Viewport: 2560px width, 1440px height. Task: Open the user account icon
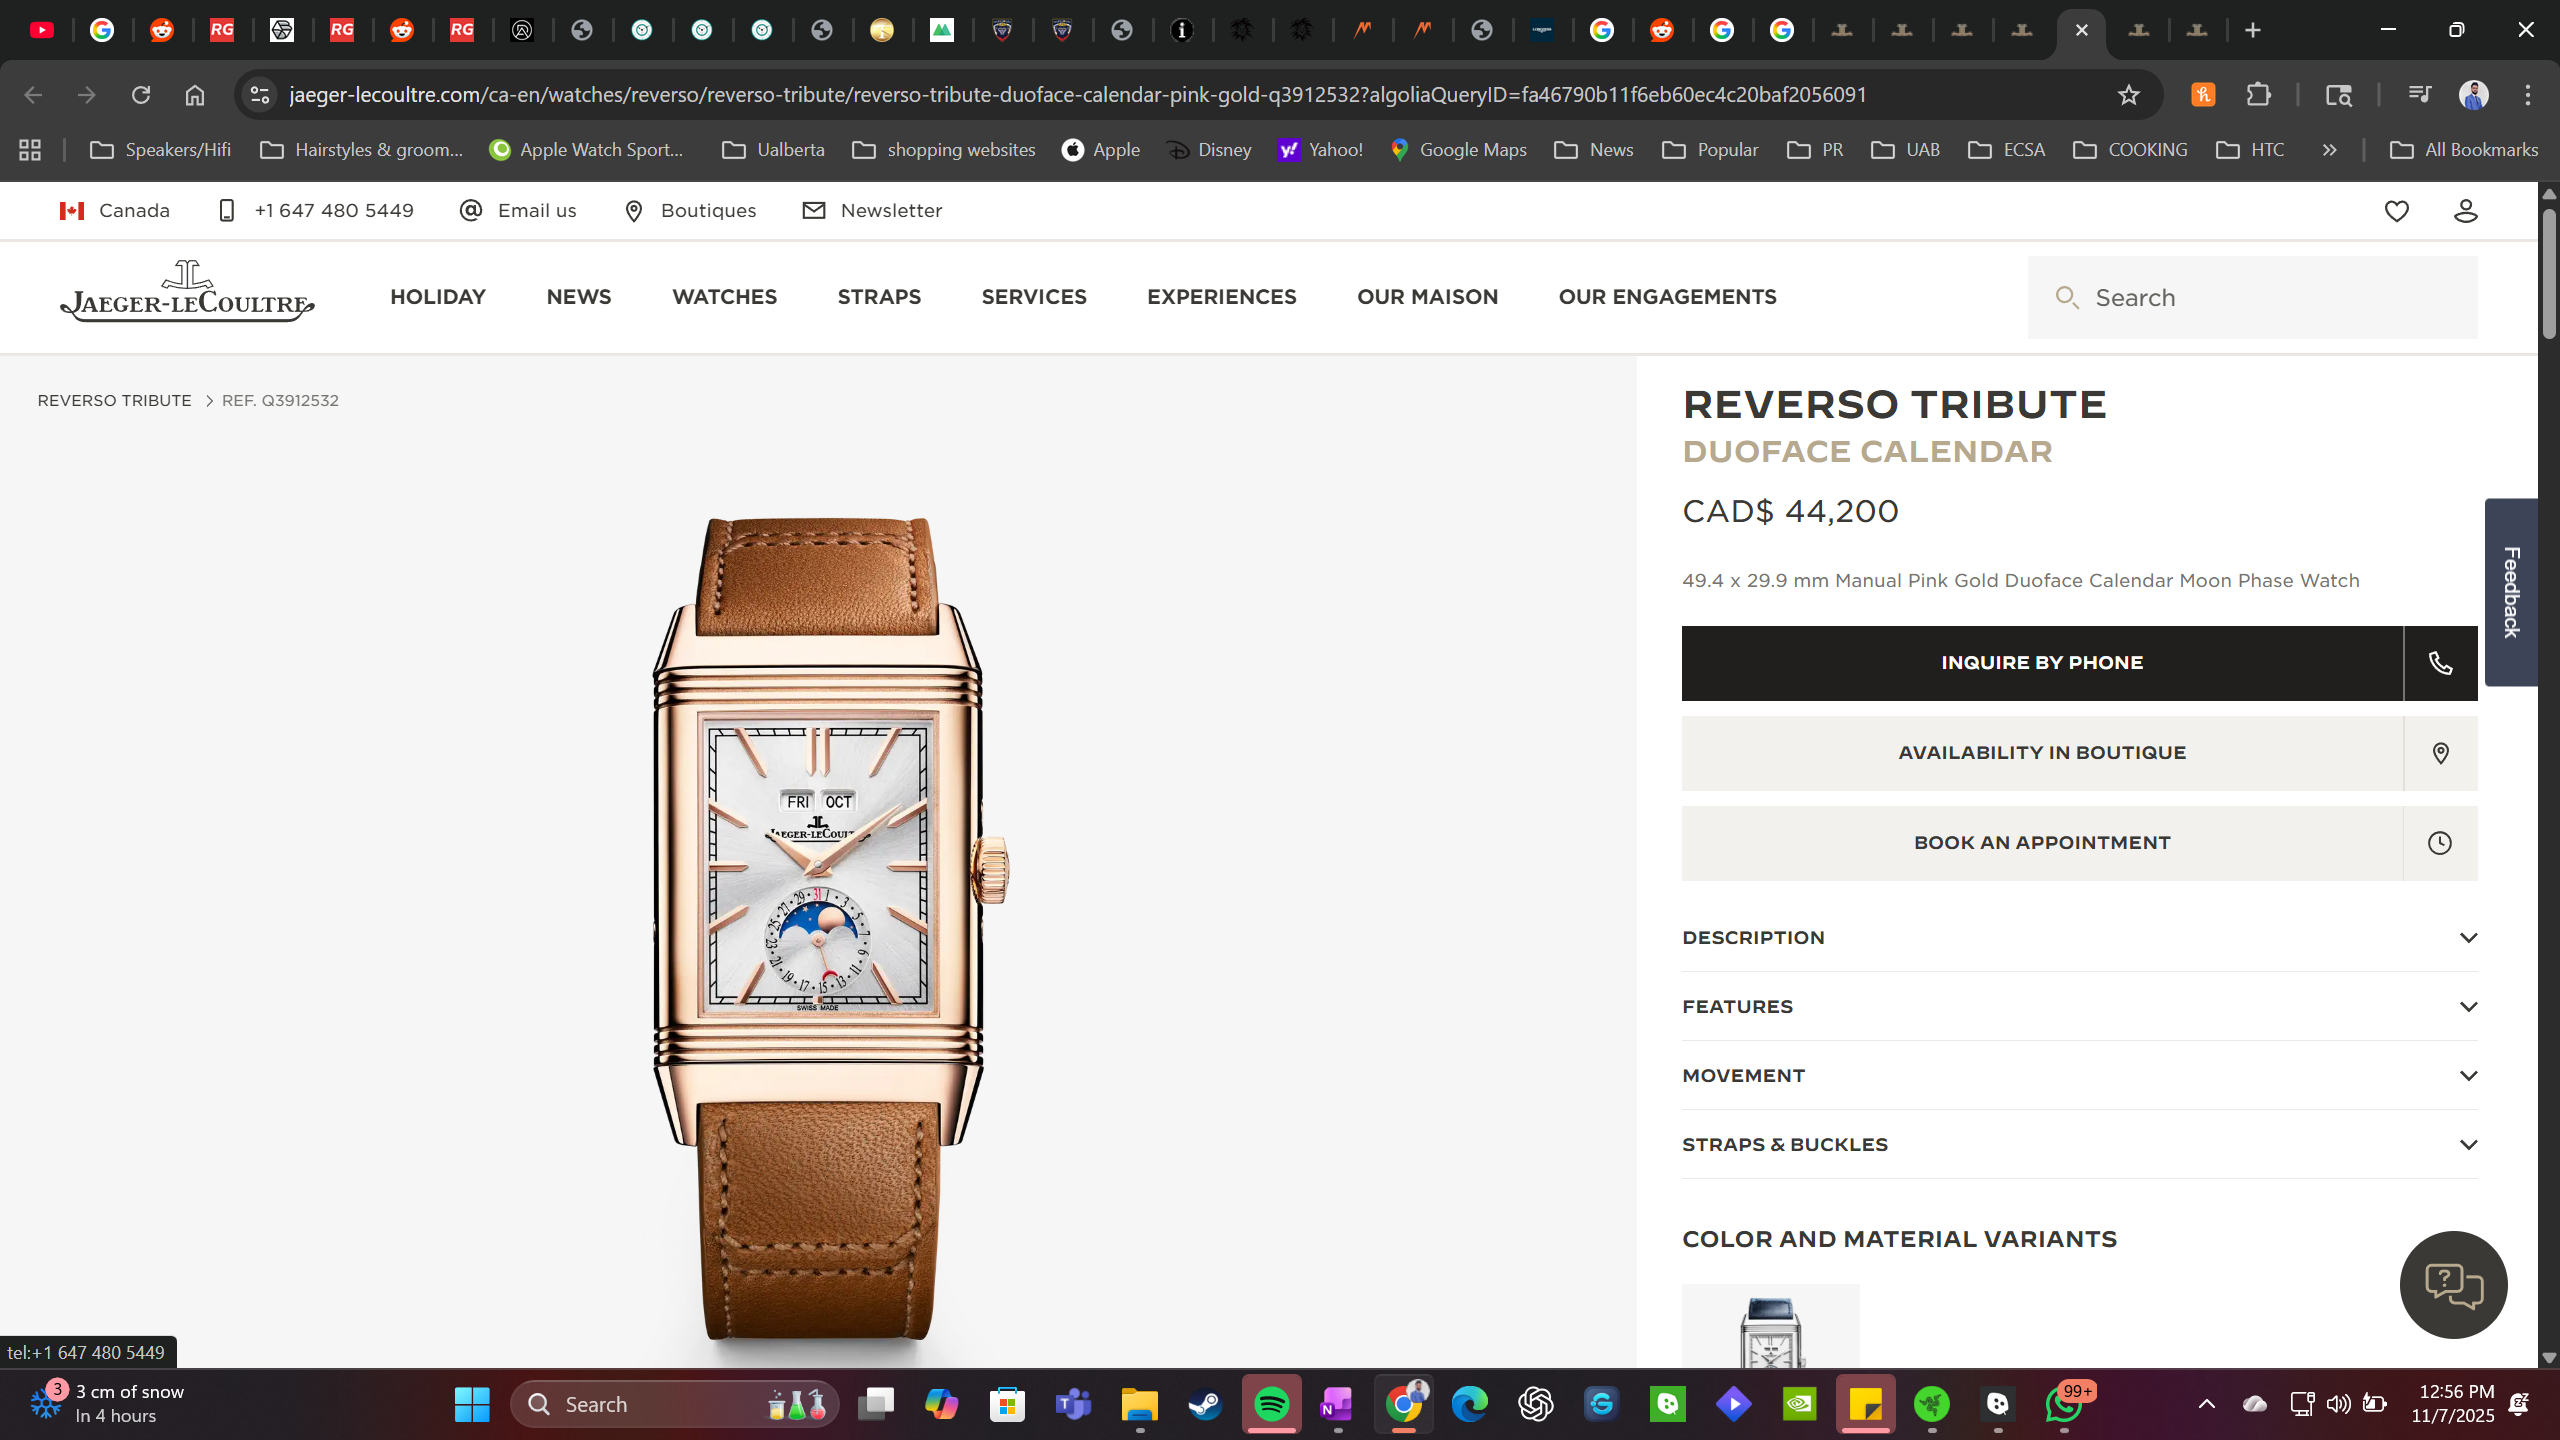(x=2465, y=211)
